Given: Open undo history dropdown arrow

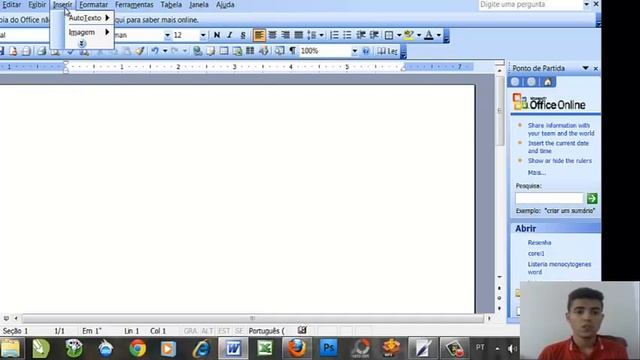Looking at the screenshot, I should click(165, 51).
